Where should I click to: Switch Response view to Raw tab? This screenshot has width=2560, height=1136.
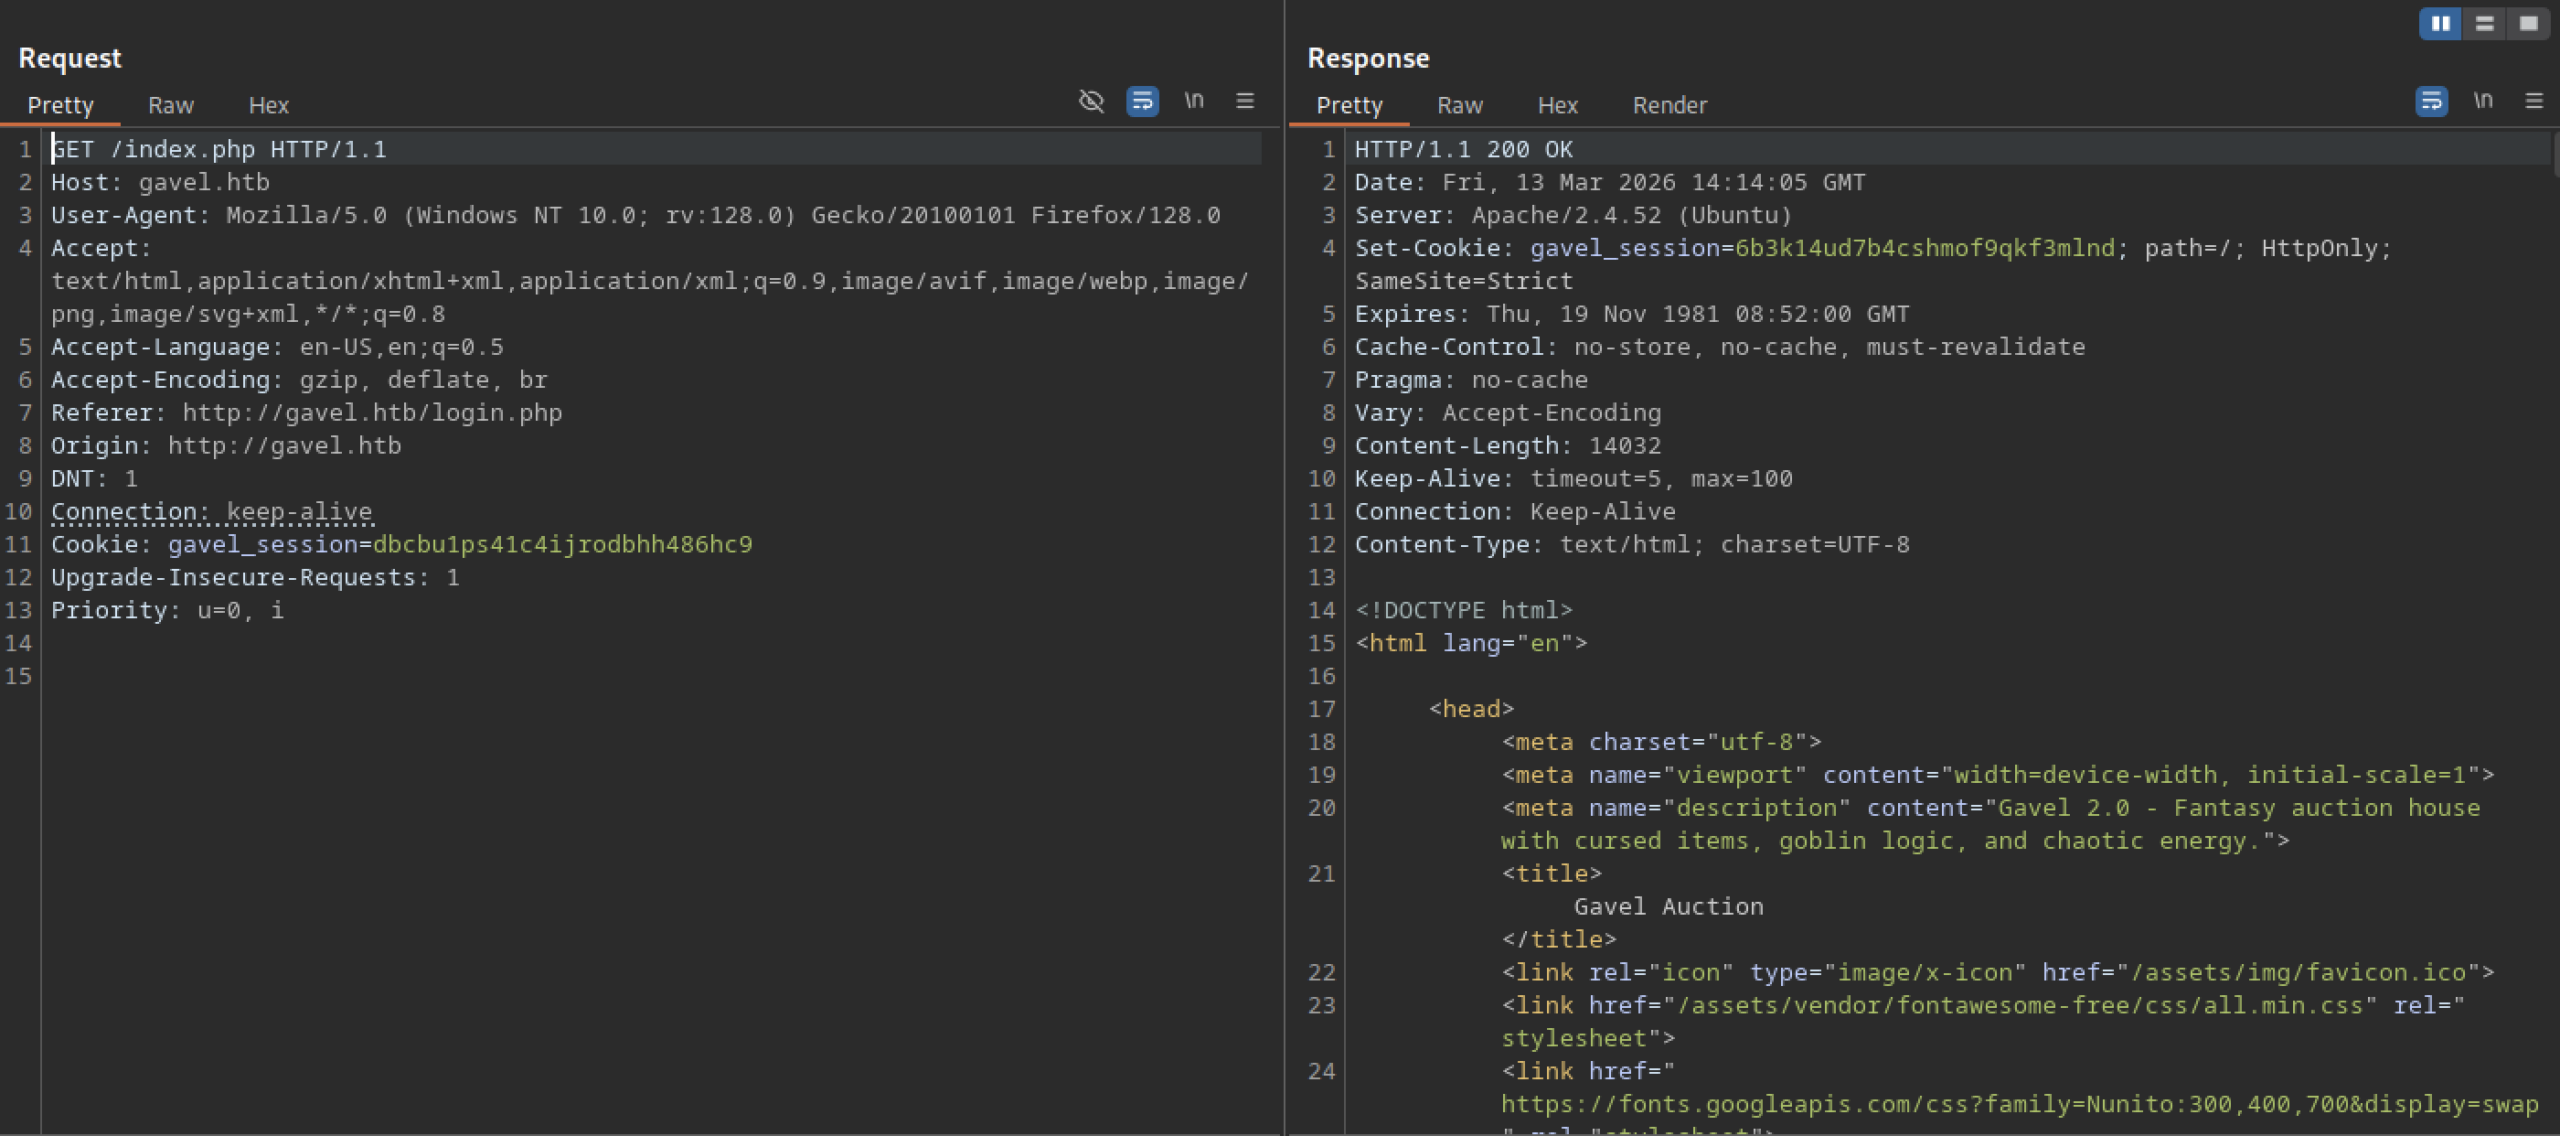pos(1459,105)
